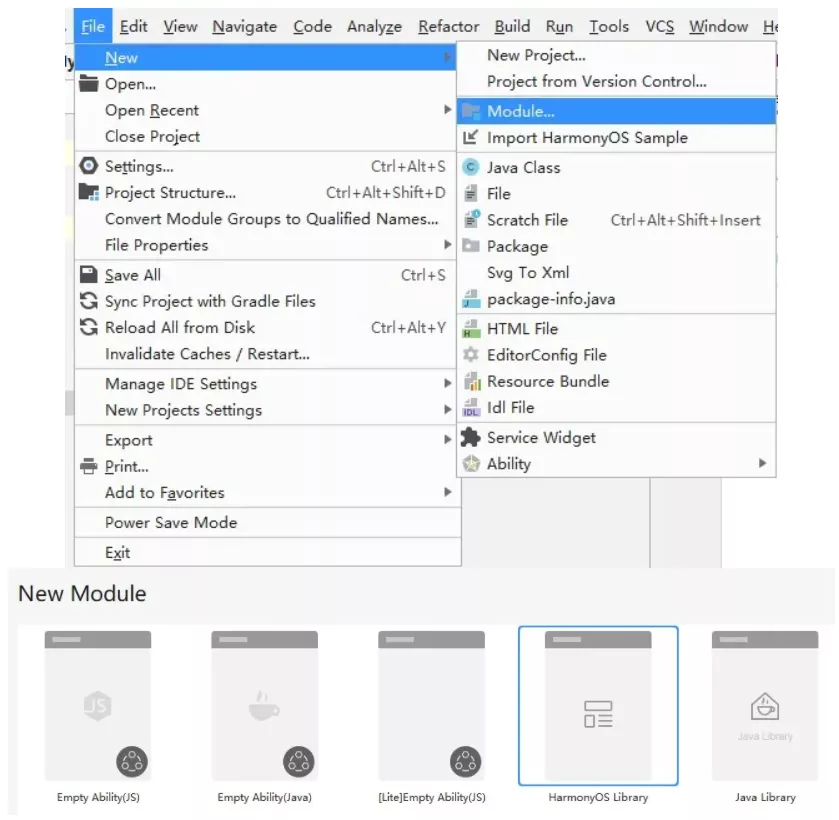This screenshot has width=839, height=820.
Task: Open the Analyze menu
Action: (x=375, y=26)
